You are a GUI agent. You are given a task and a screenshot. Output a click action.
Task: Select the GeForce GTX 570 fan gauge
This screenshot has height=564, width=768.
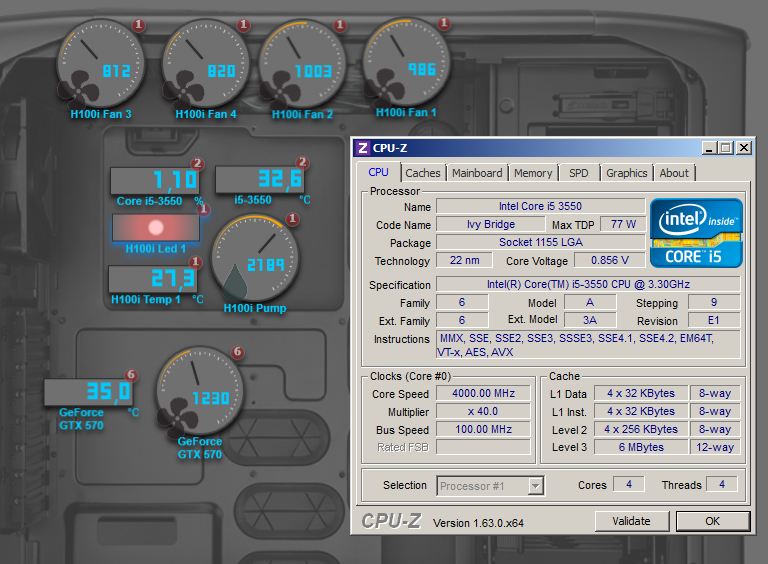(200, 390)
